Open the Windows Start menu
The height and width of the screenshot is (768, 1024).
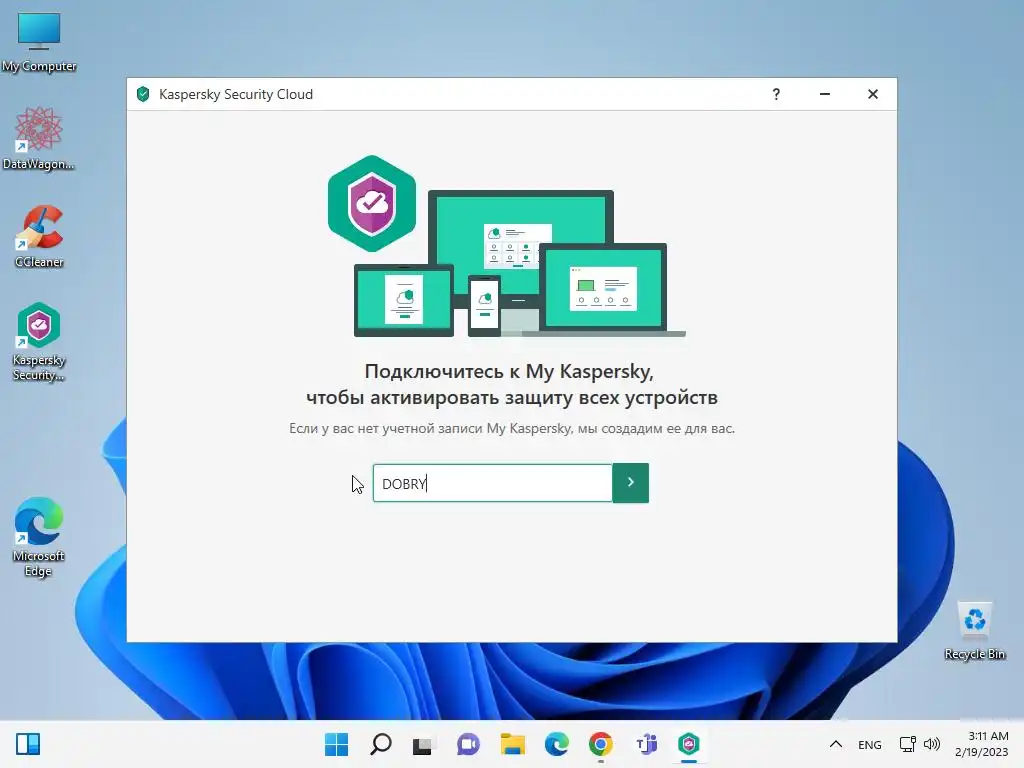tap(336, 744)
